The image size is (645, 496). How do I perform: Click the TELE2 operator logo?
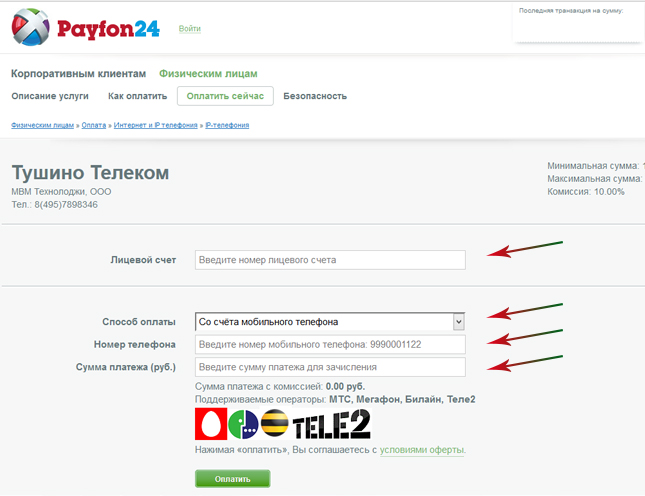[x=332, y=424]
